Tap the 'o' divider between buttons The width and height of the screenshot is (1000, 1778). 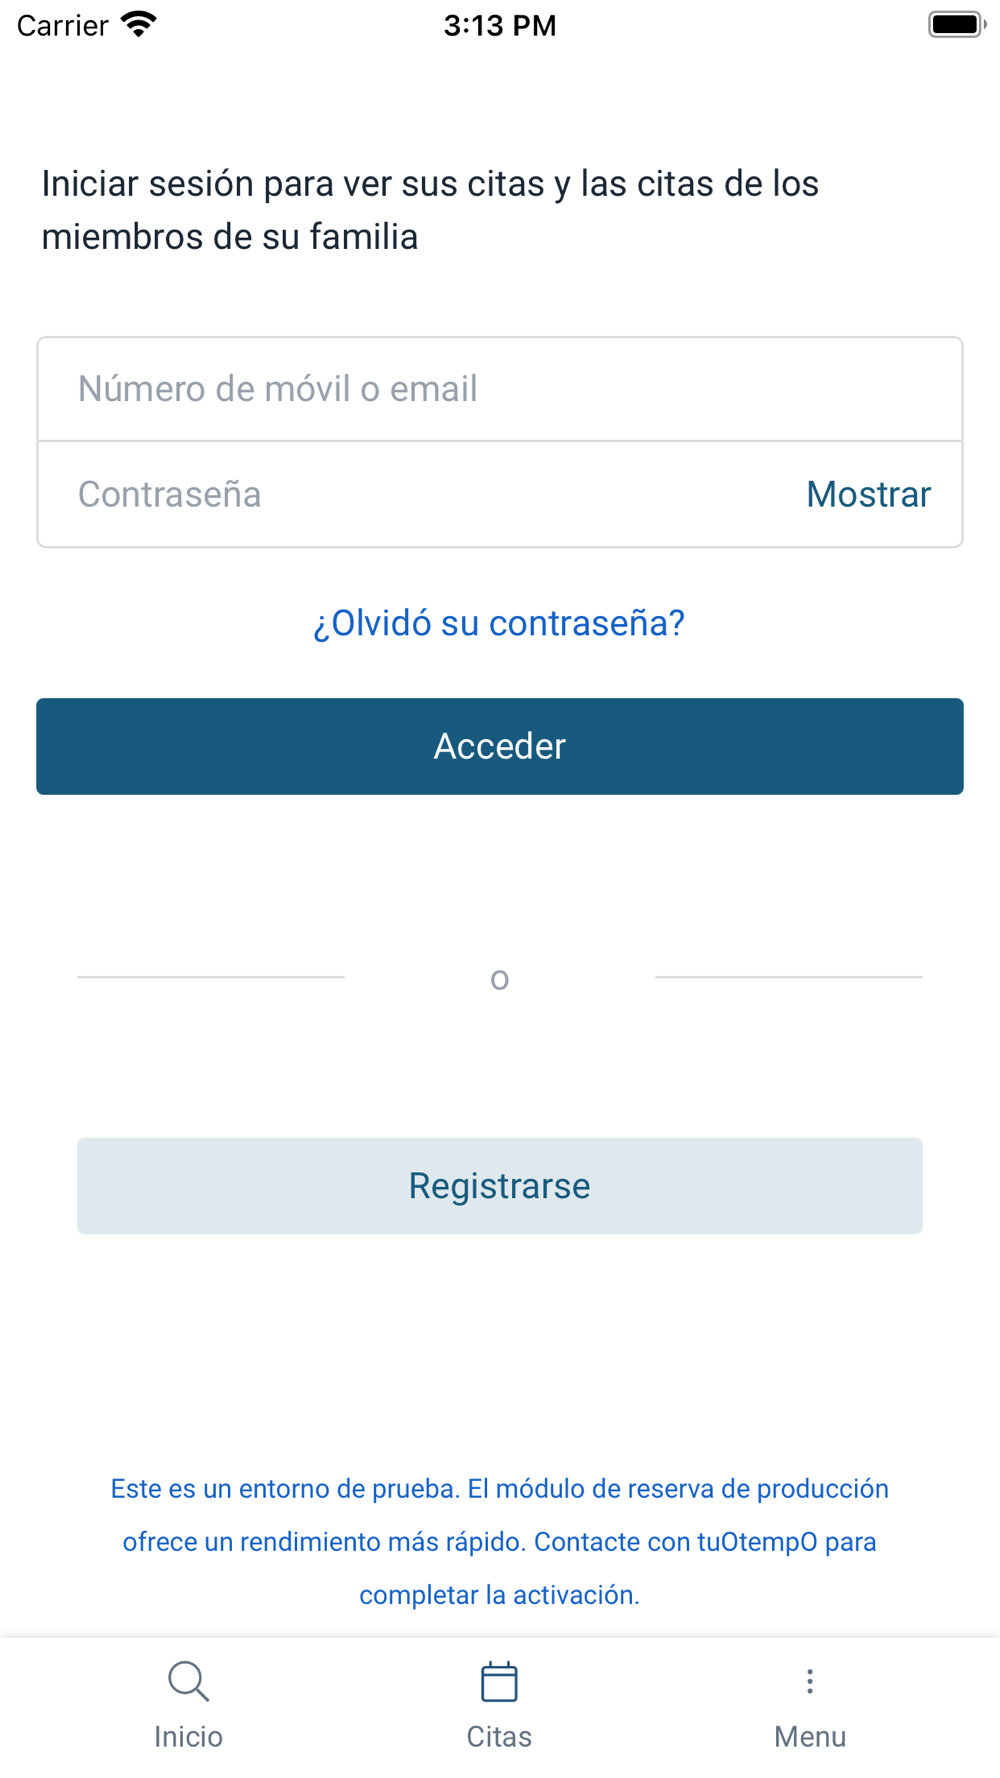pyautogui.click(x=500, y=979)
